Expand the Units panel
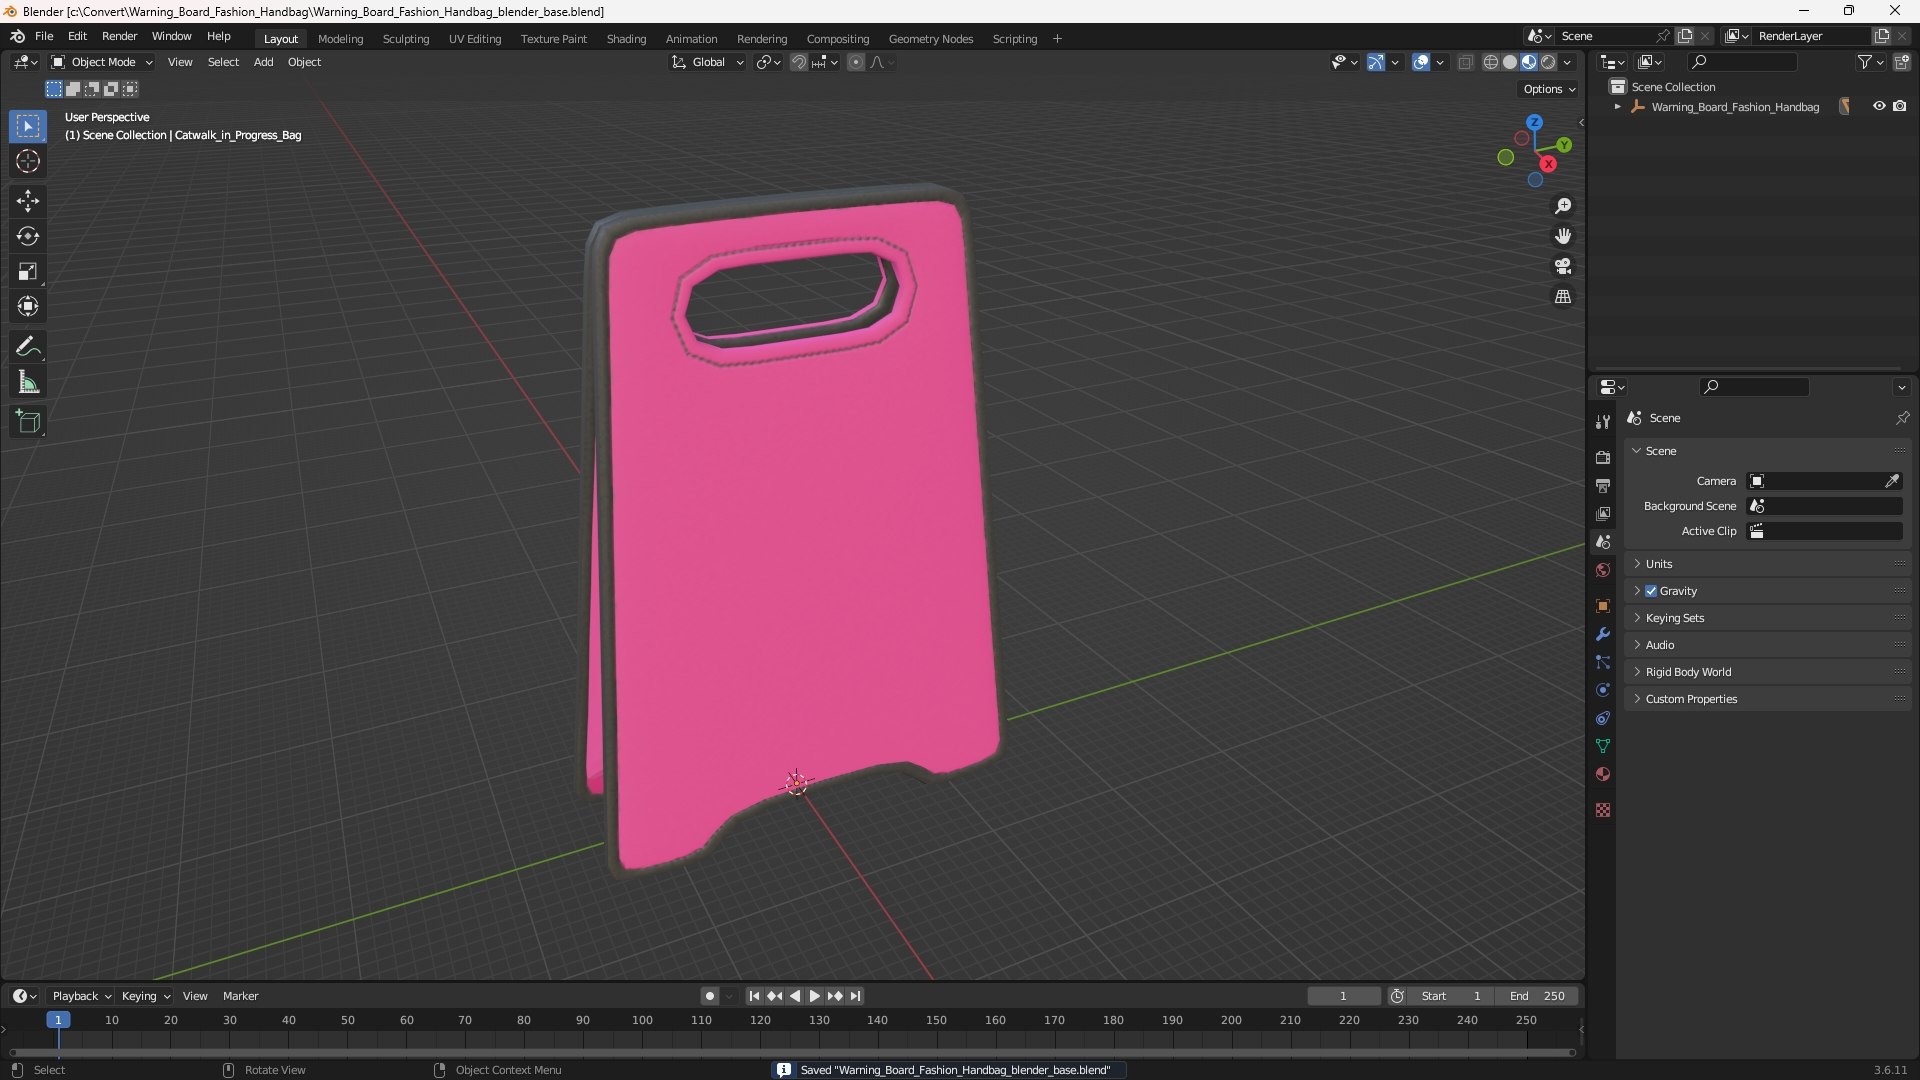Image resolution: width=1920 pixels, height=1080 pixels. click(1659, 564)
